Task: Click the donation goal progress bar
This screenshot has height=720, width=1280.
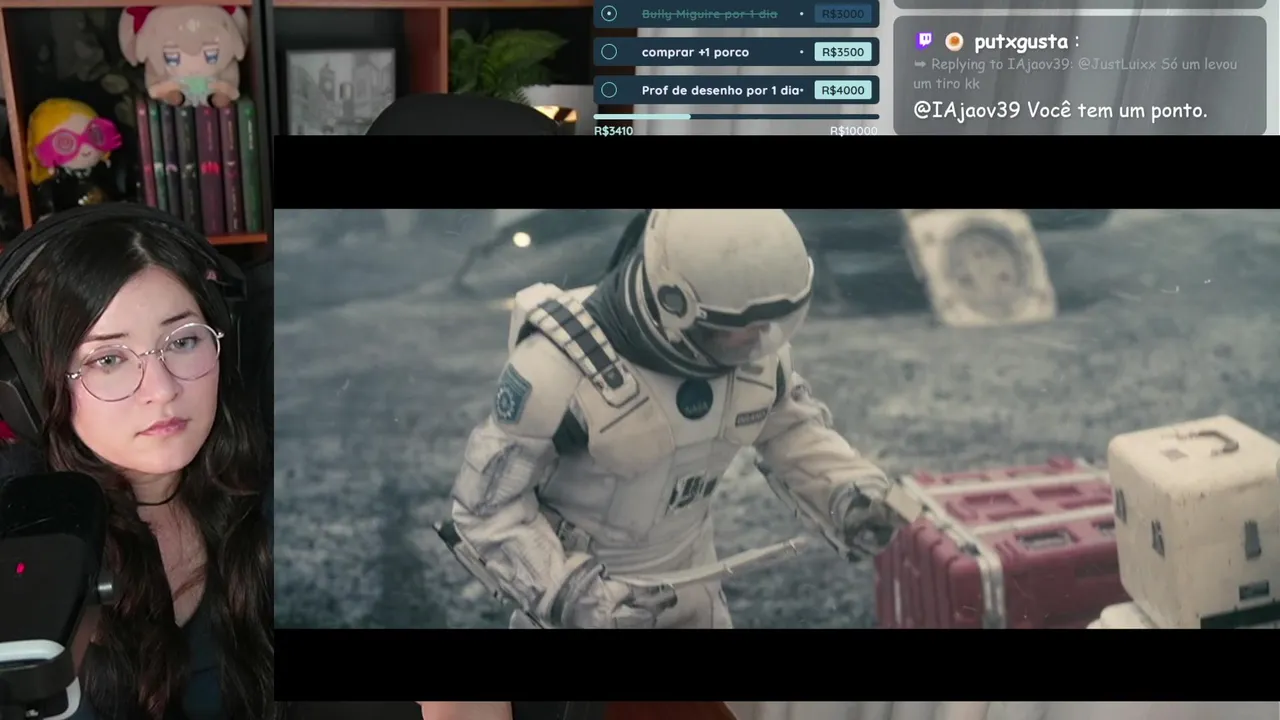Action: tap(736, 117)
